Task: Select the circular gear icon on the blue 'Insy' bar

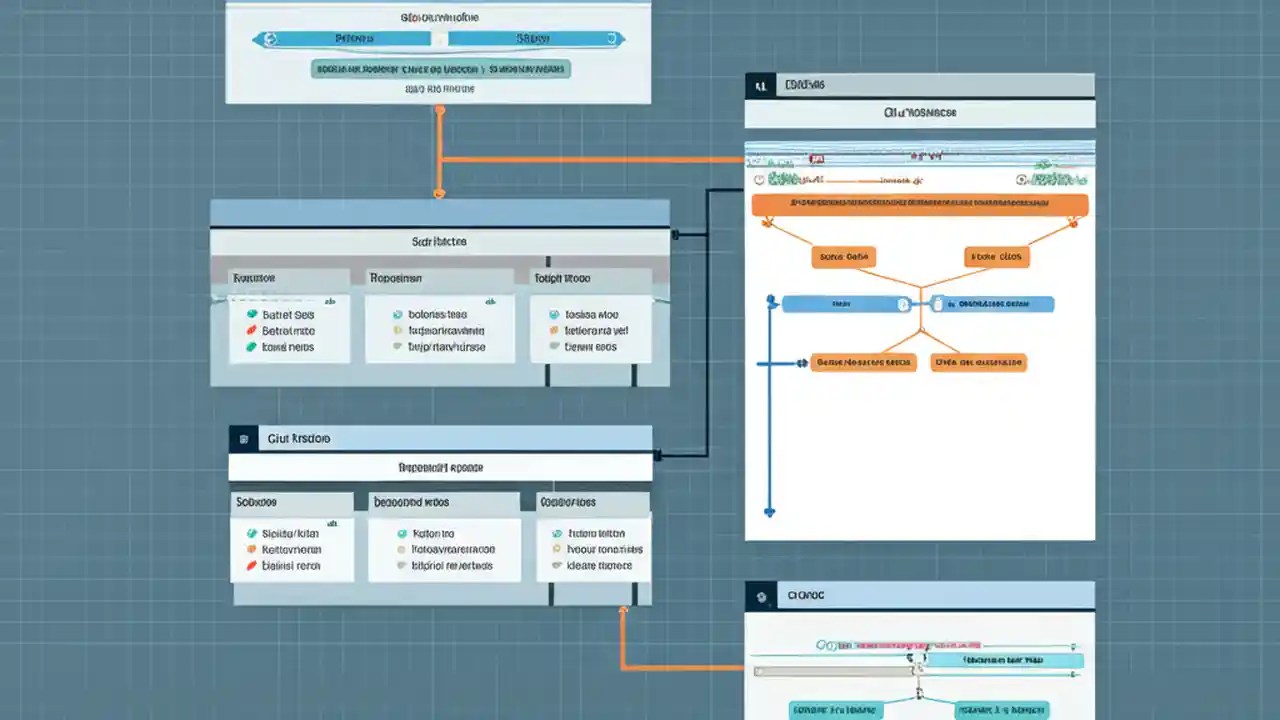Action: pos(903,304)
